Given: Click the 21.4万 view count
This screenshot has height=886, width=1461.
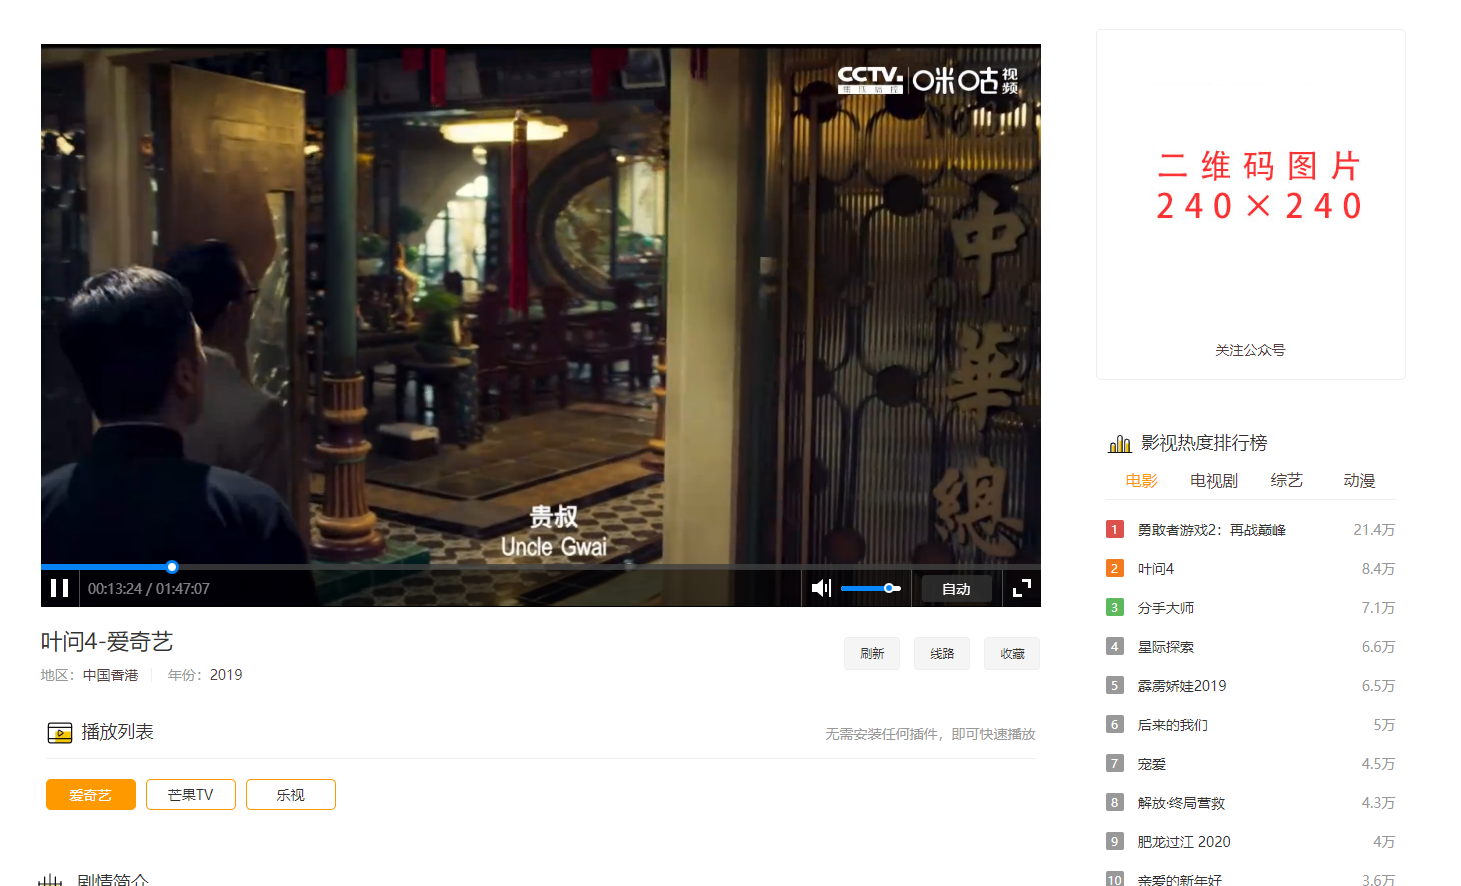Looking at the screenshot, I should (x=1374, y=530).
